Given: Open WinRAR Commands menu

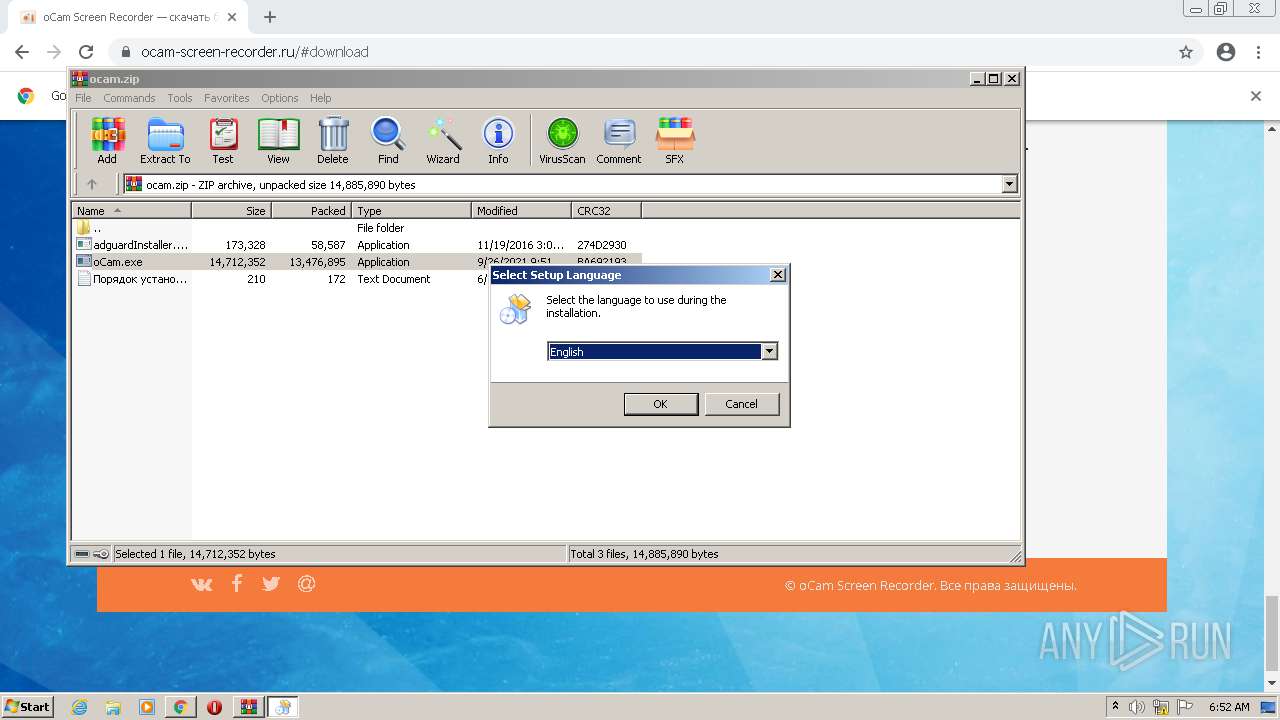Looking at the screenshot, I should (129, 98).
